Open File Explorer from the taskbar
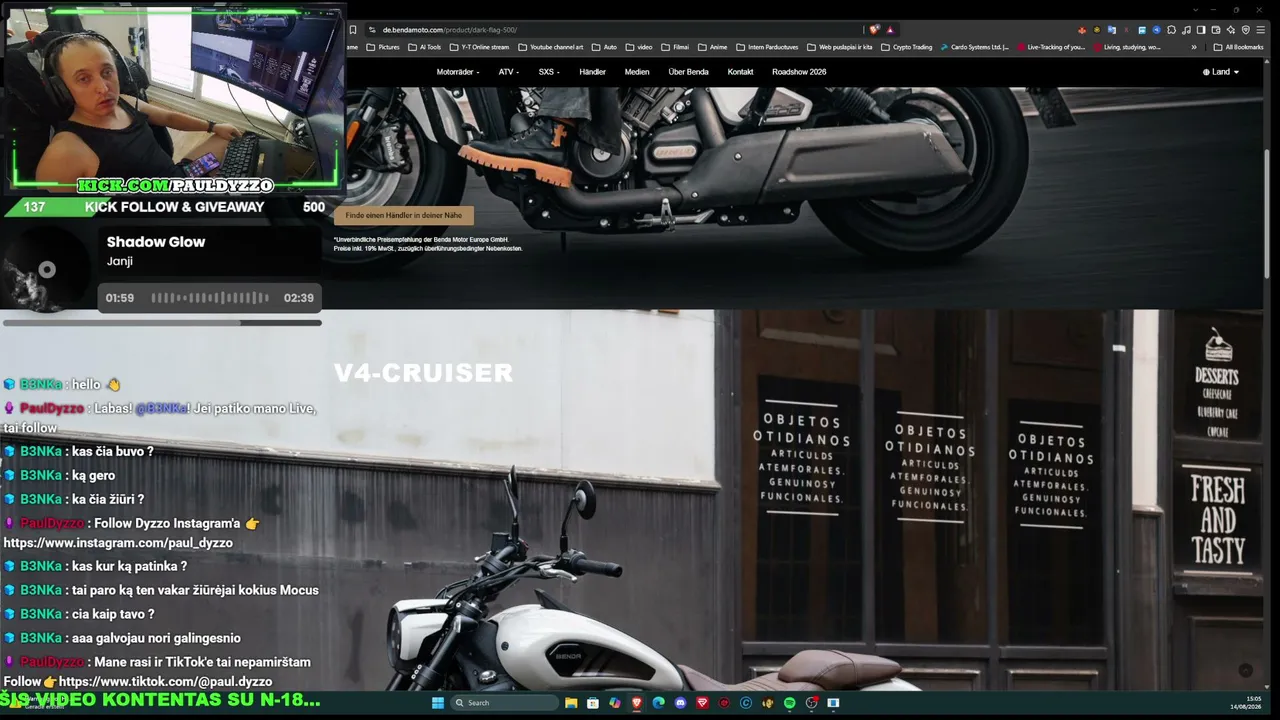 click(x=571, y=703)
